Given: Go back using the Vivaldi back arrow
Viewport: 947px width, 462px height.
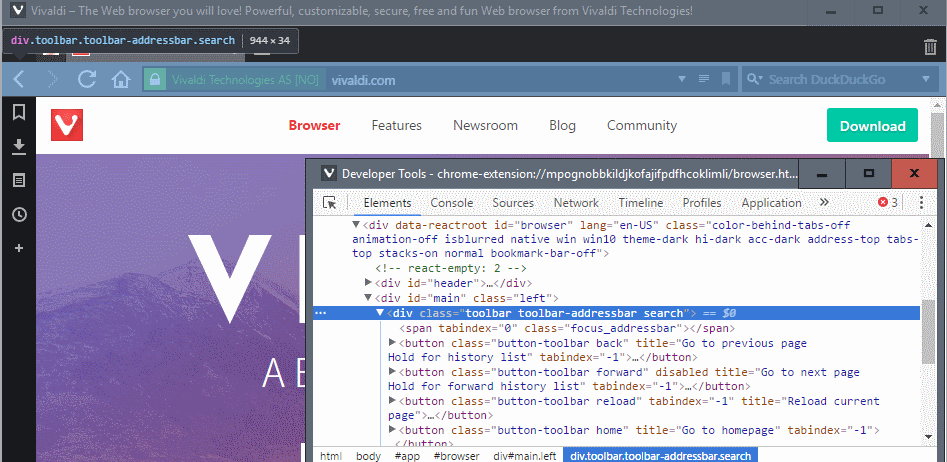Looking at the screenshot, I should click(19, 79).
